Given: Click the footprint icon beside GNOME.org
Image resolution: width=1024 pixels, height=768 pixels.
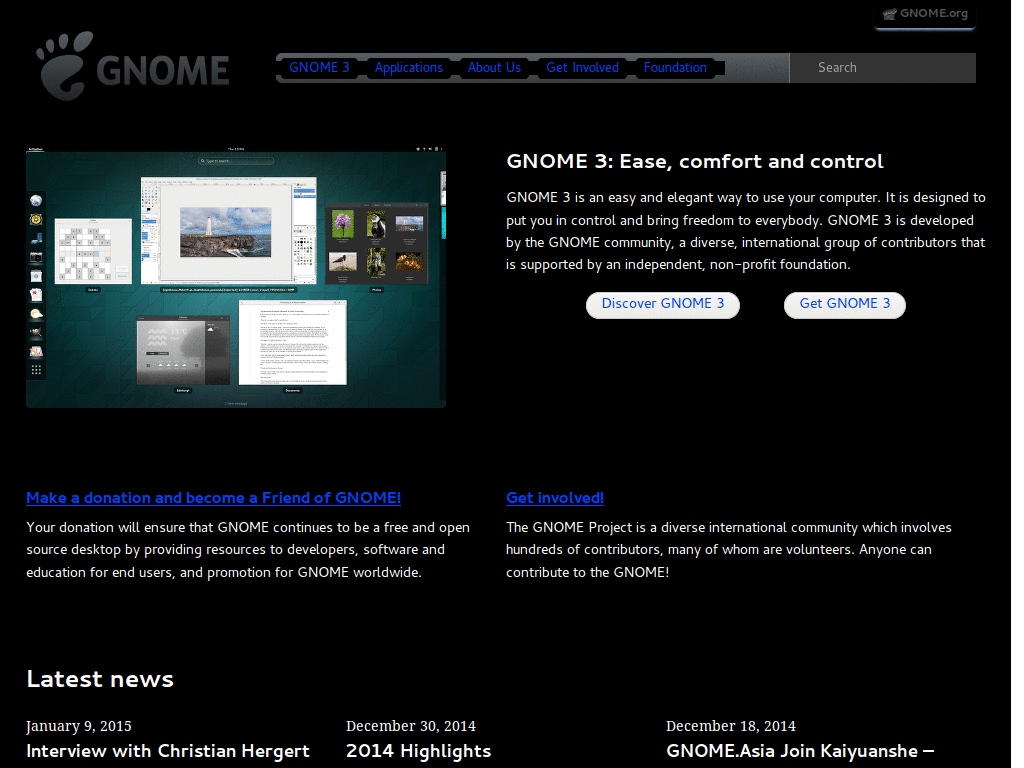Looking at the screenshot, I should [890, 13].
